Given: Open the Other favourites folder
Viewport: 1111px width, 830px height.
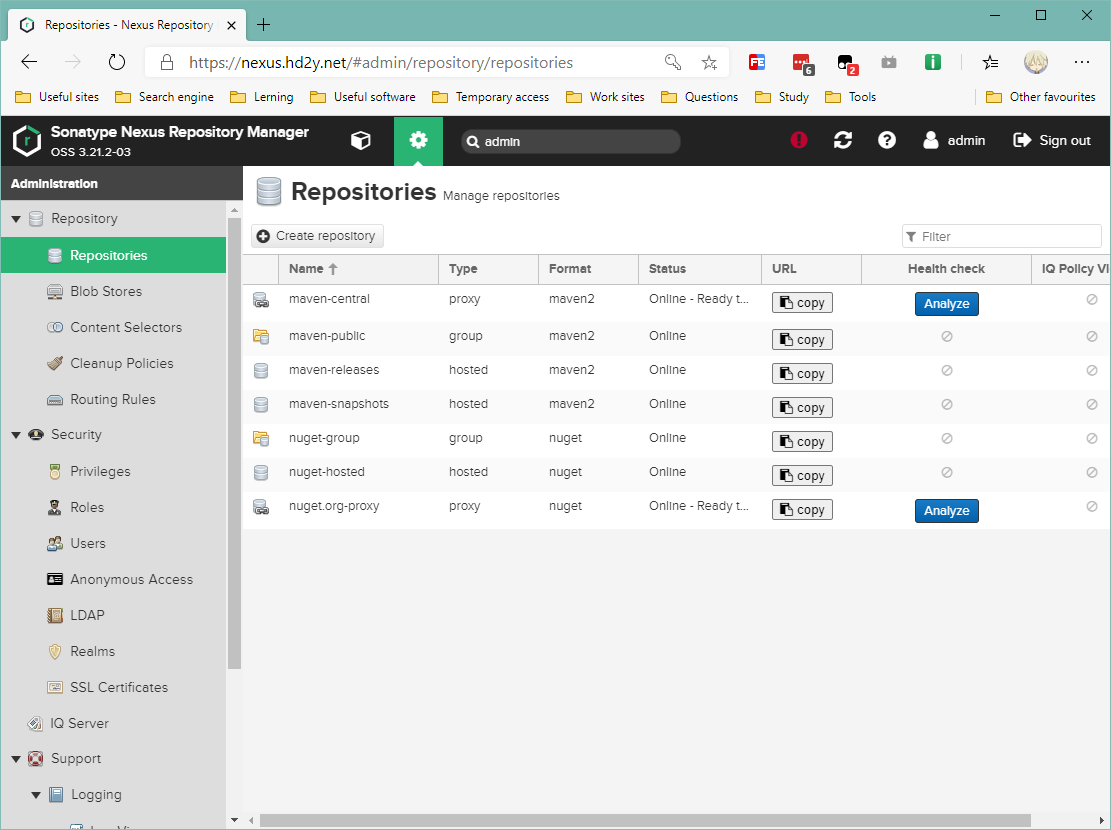Looking at the screenshot, I should coord(1041,96).
